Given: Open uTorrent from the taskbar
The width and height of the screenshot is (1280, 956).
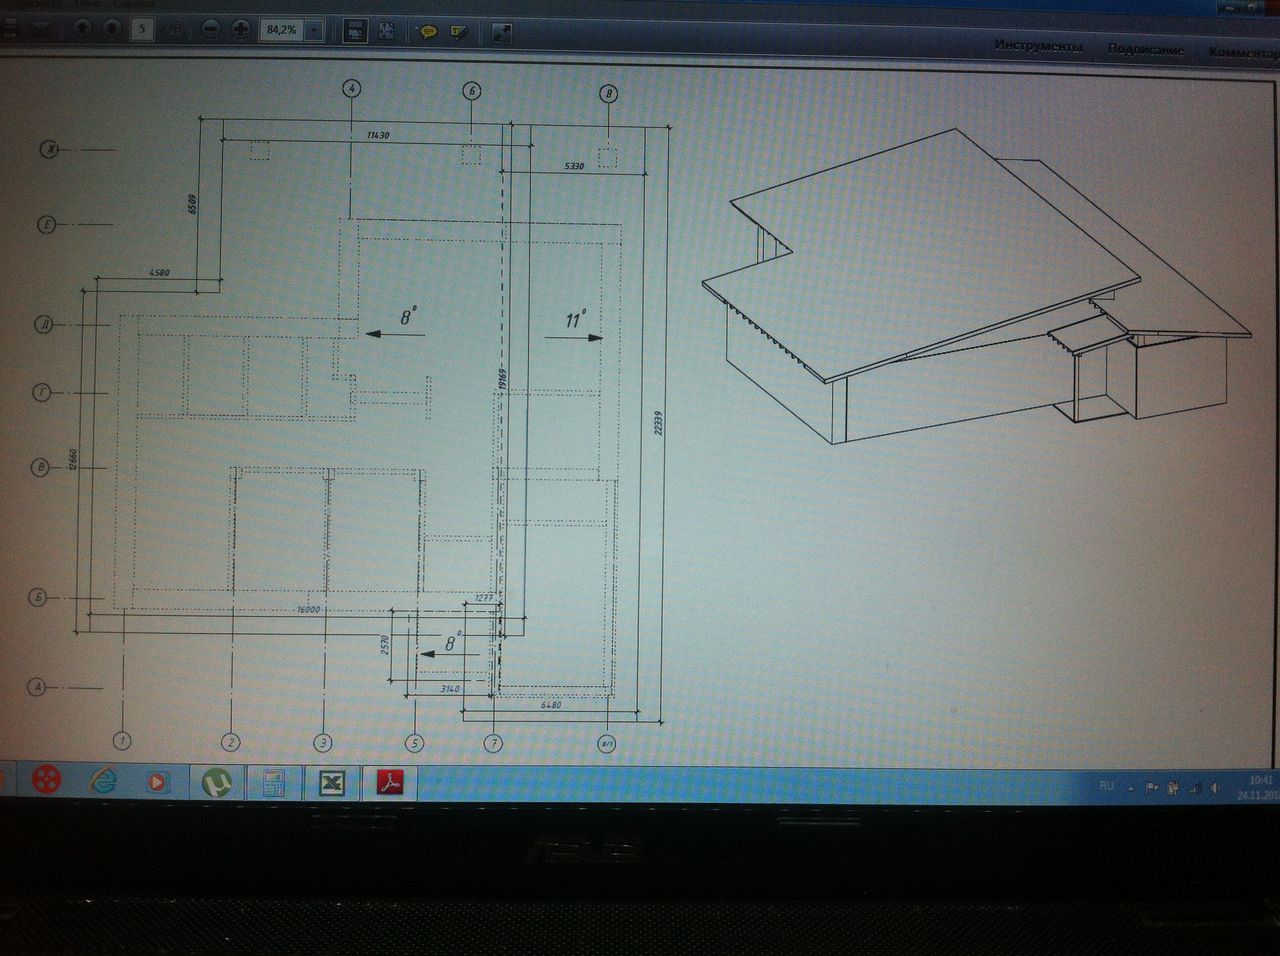Looking at the screenshot, I should [216, 782].
